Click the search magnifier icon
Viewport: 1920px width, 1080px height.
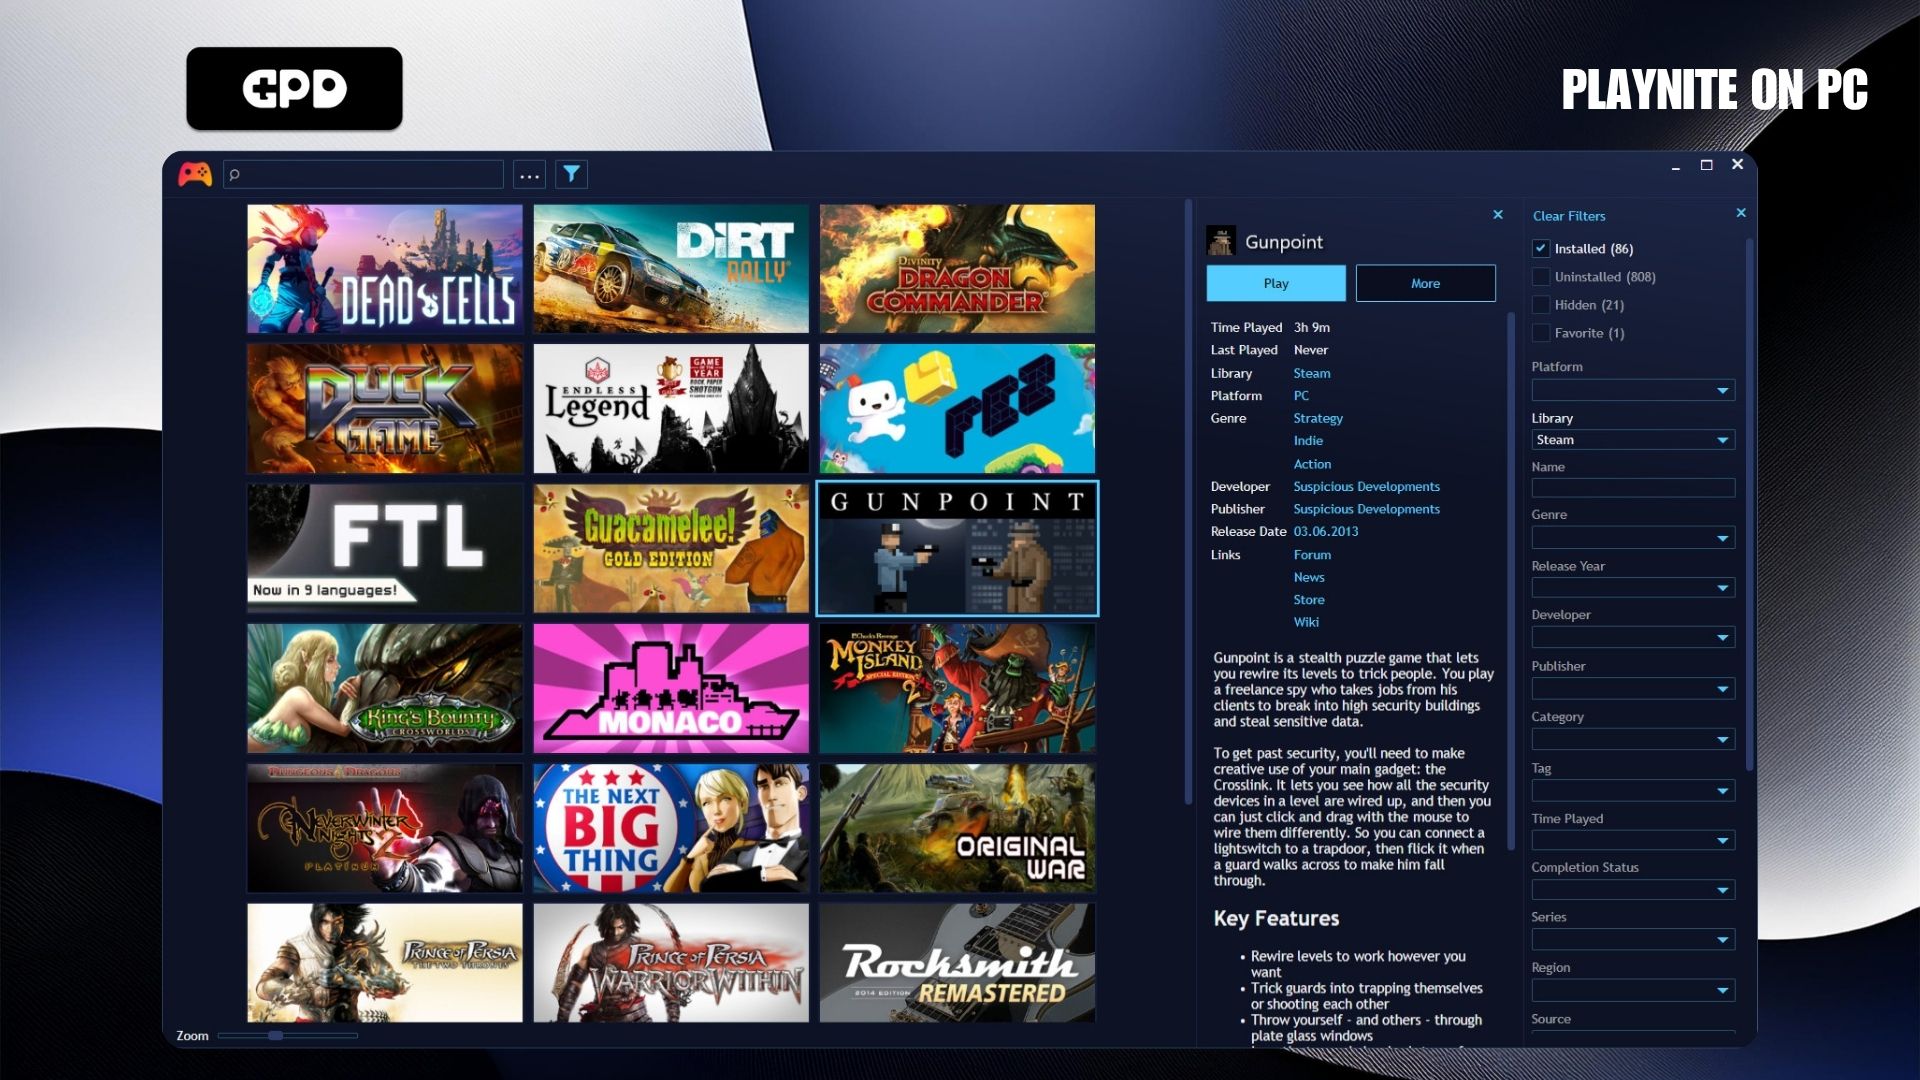[235, 175]
